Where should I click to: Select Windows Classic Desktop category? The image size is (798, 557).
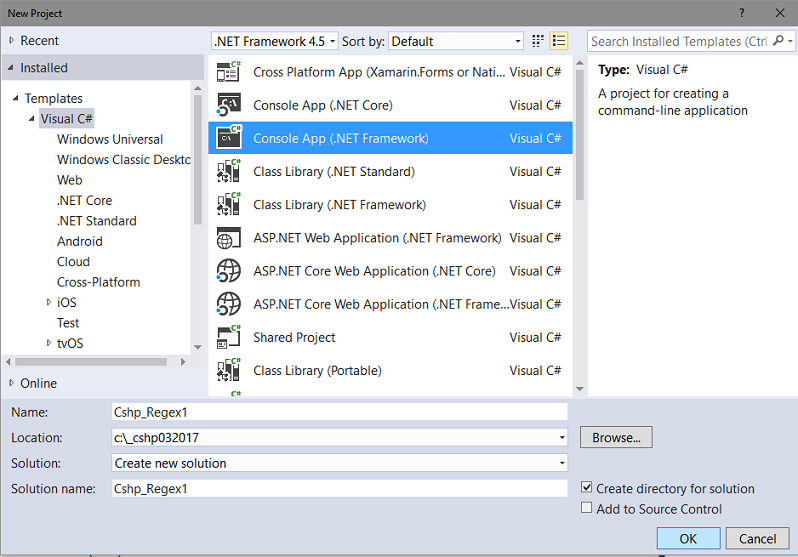(124, 159)
